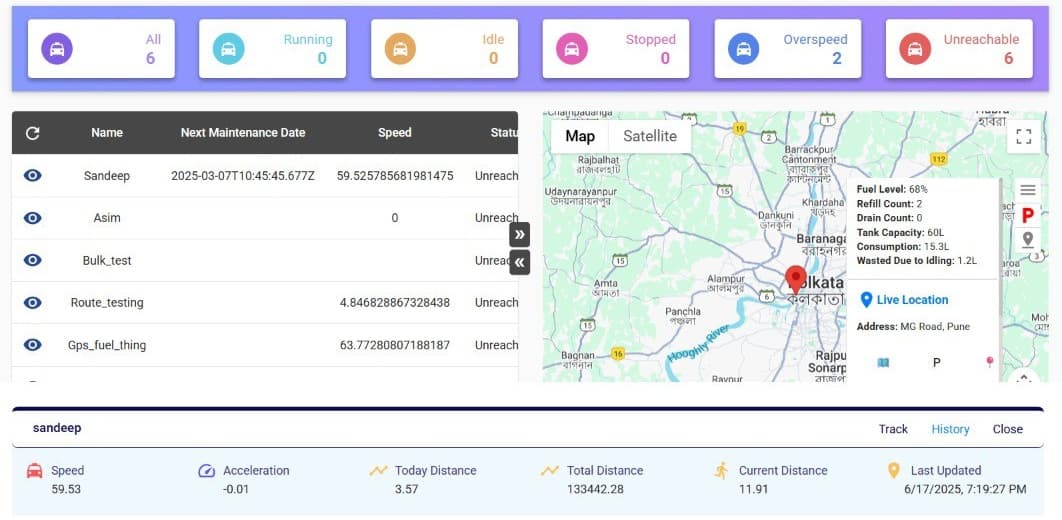Toggle visibility eye for Sandeep

tap(33, 175)
